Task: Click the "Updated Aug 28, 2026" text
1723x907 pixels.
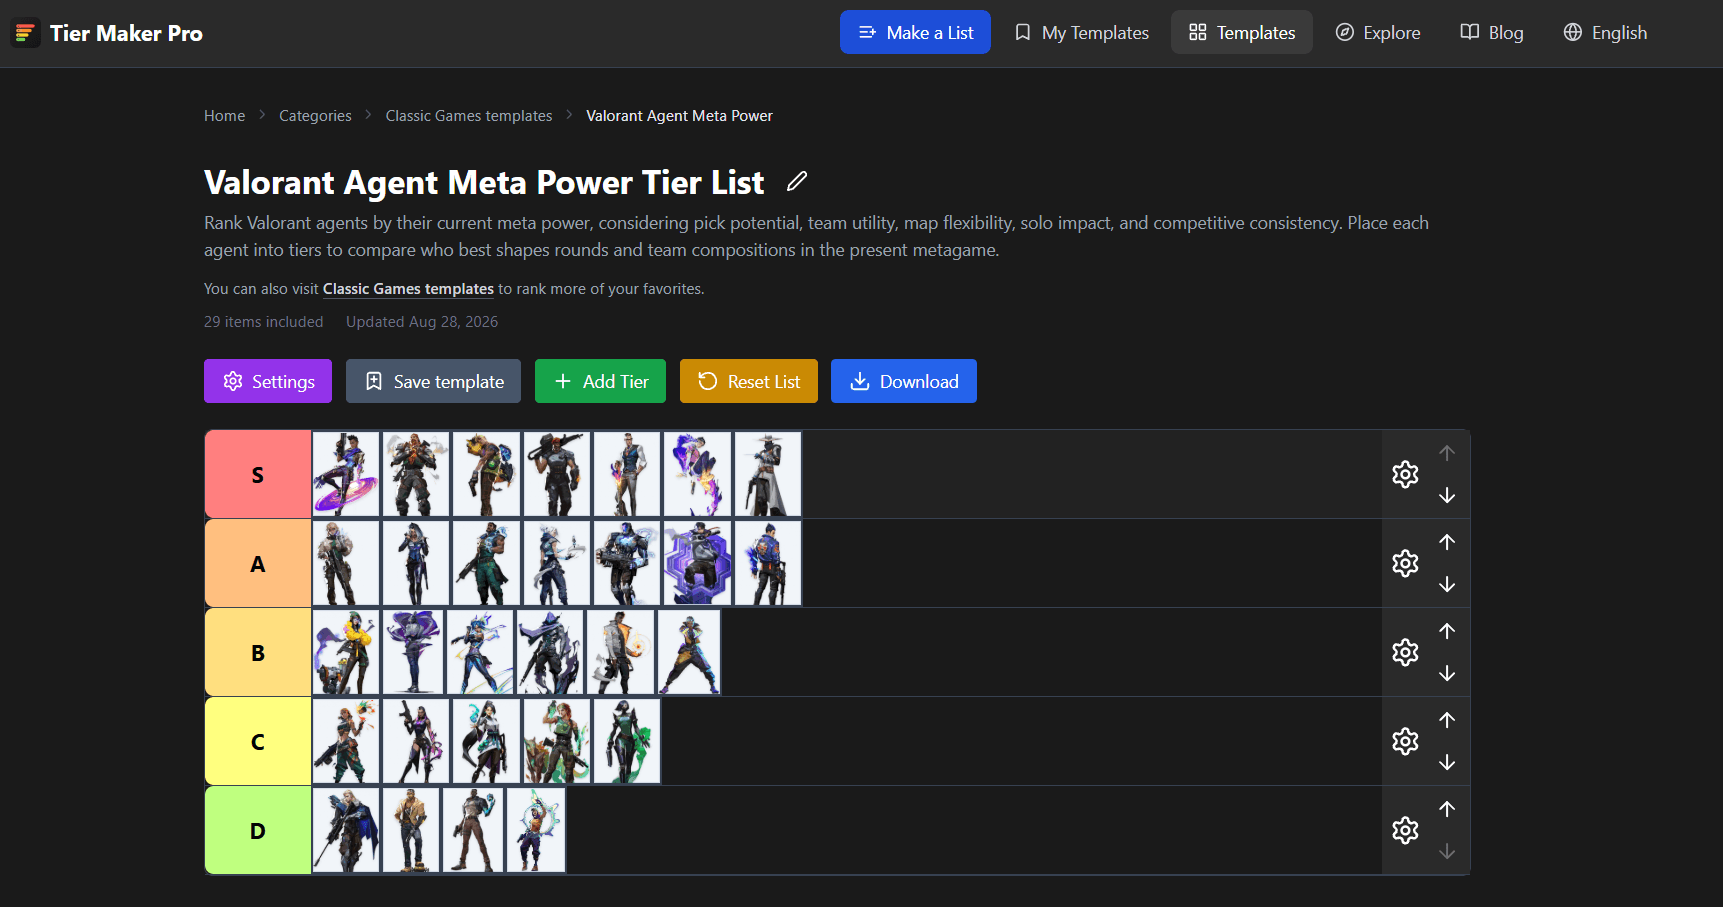Action: tap(422, 322)
